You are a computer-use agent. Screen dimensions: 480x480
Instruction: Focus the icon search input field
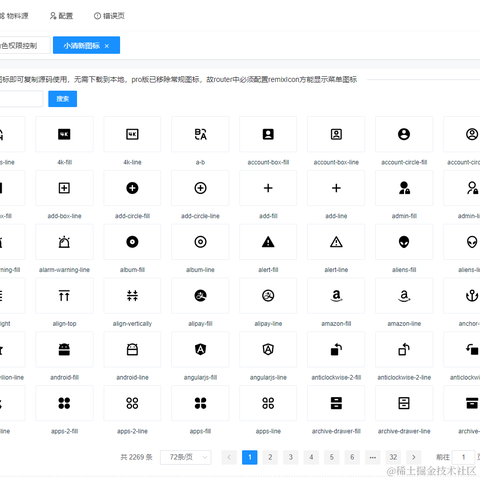point(21,99)
